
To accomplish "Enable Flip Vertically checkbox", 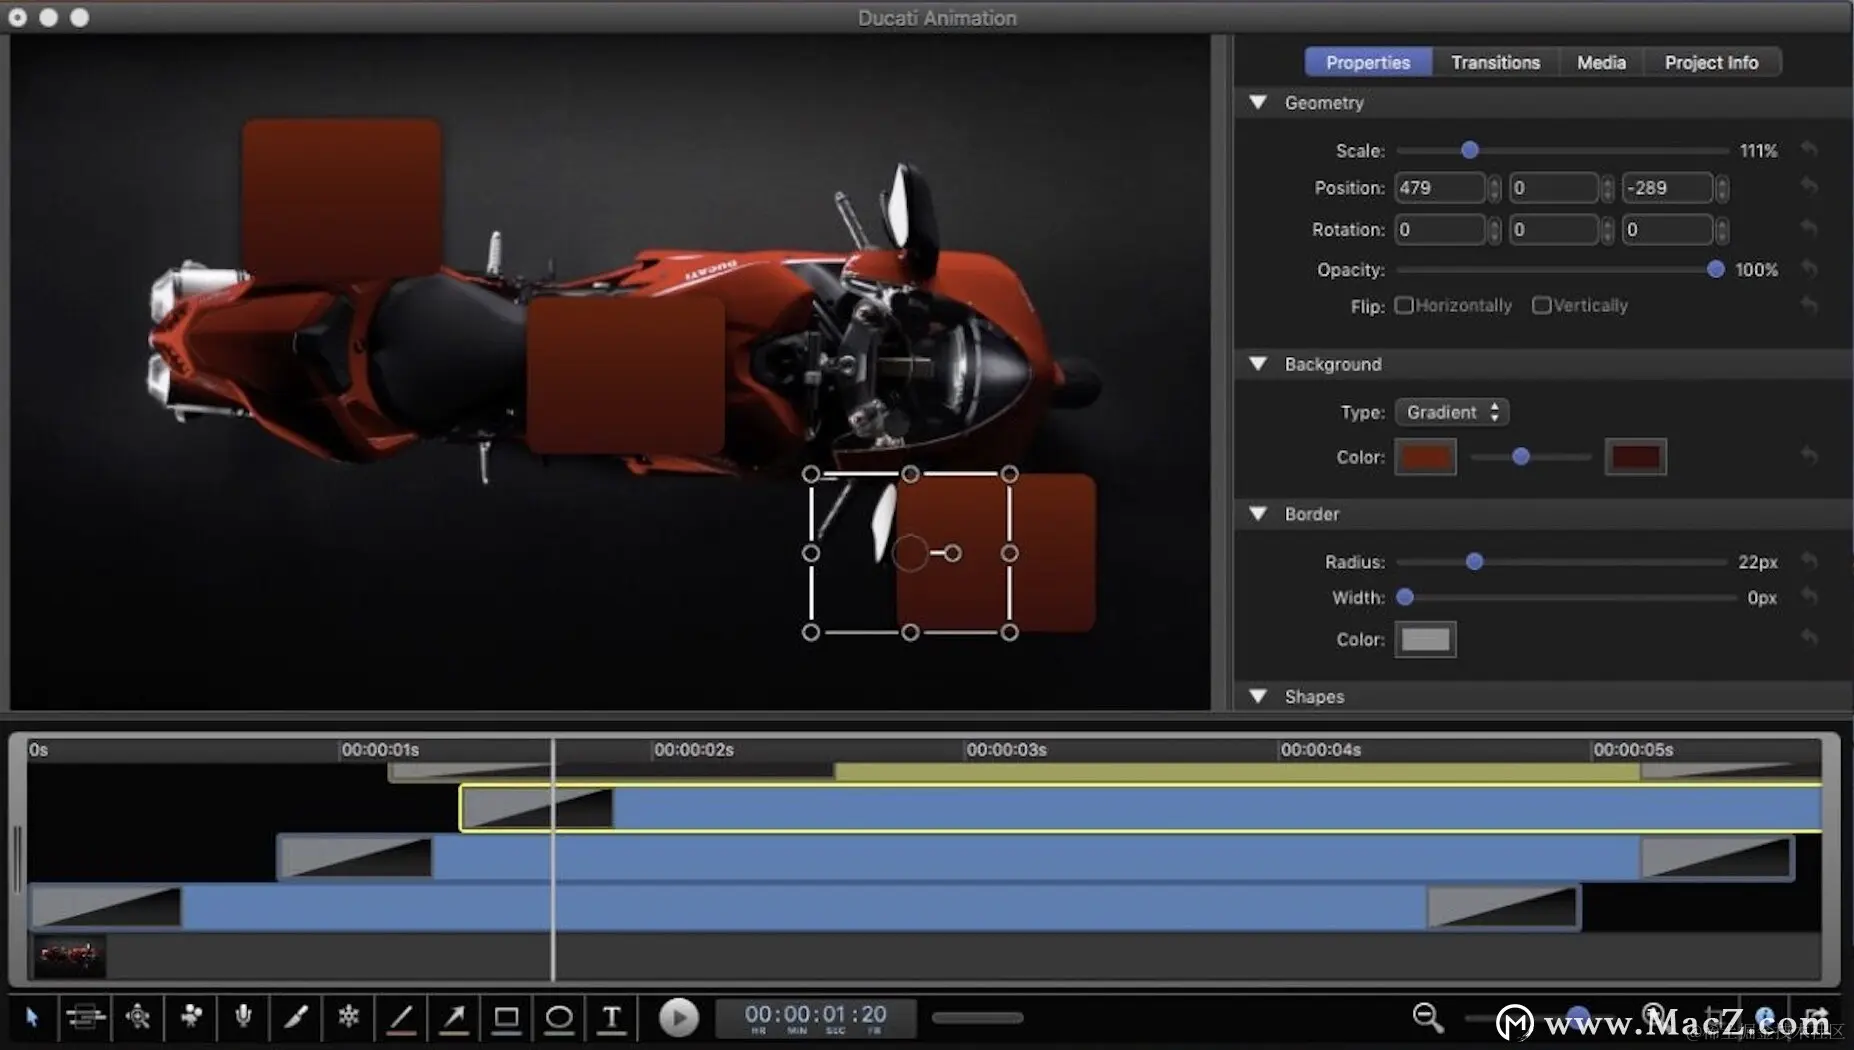I will [x=1541, y=306].
